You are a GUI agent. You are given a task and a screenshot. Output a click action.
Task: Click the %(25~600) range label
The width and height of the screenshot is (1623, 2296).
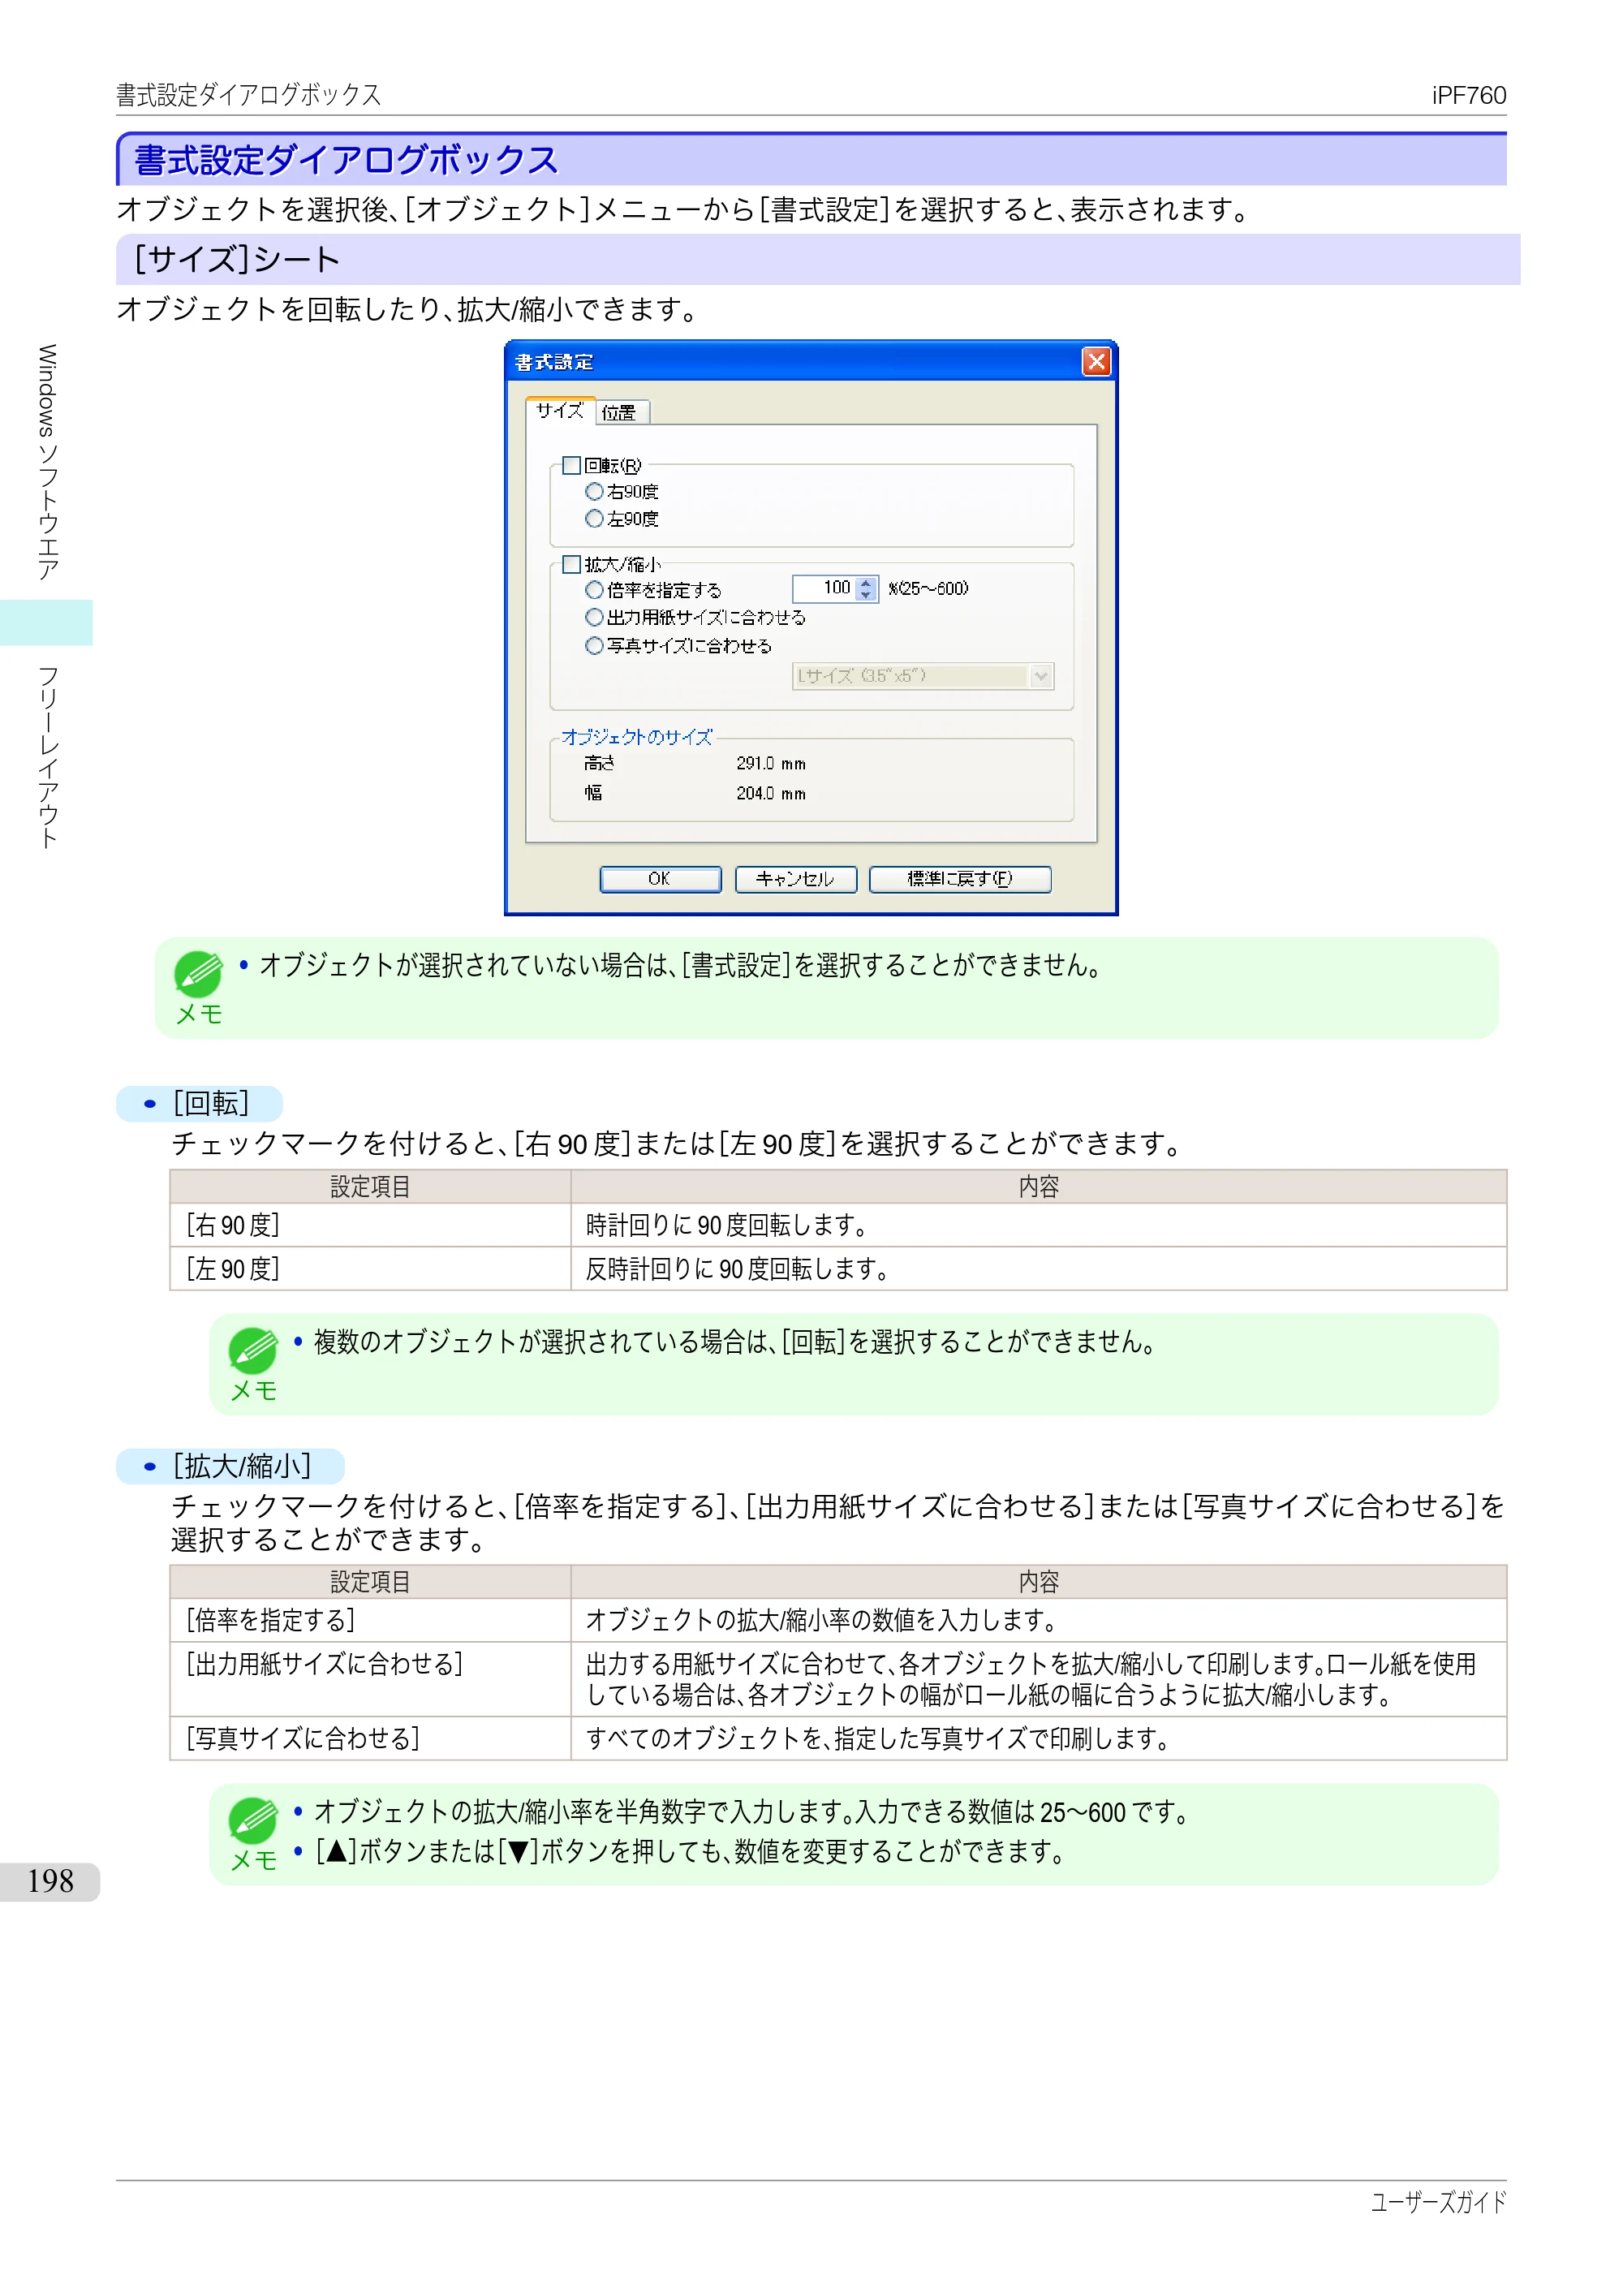928,588
